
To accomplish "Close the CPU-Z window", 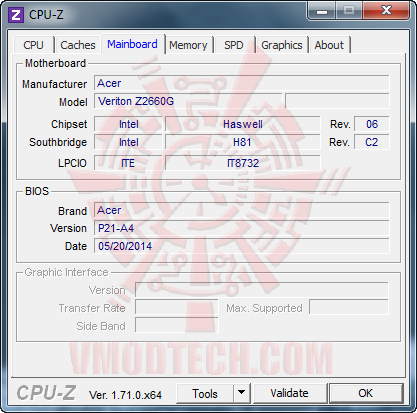I will click(386, 11).
